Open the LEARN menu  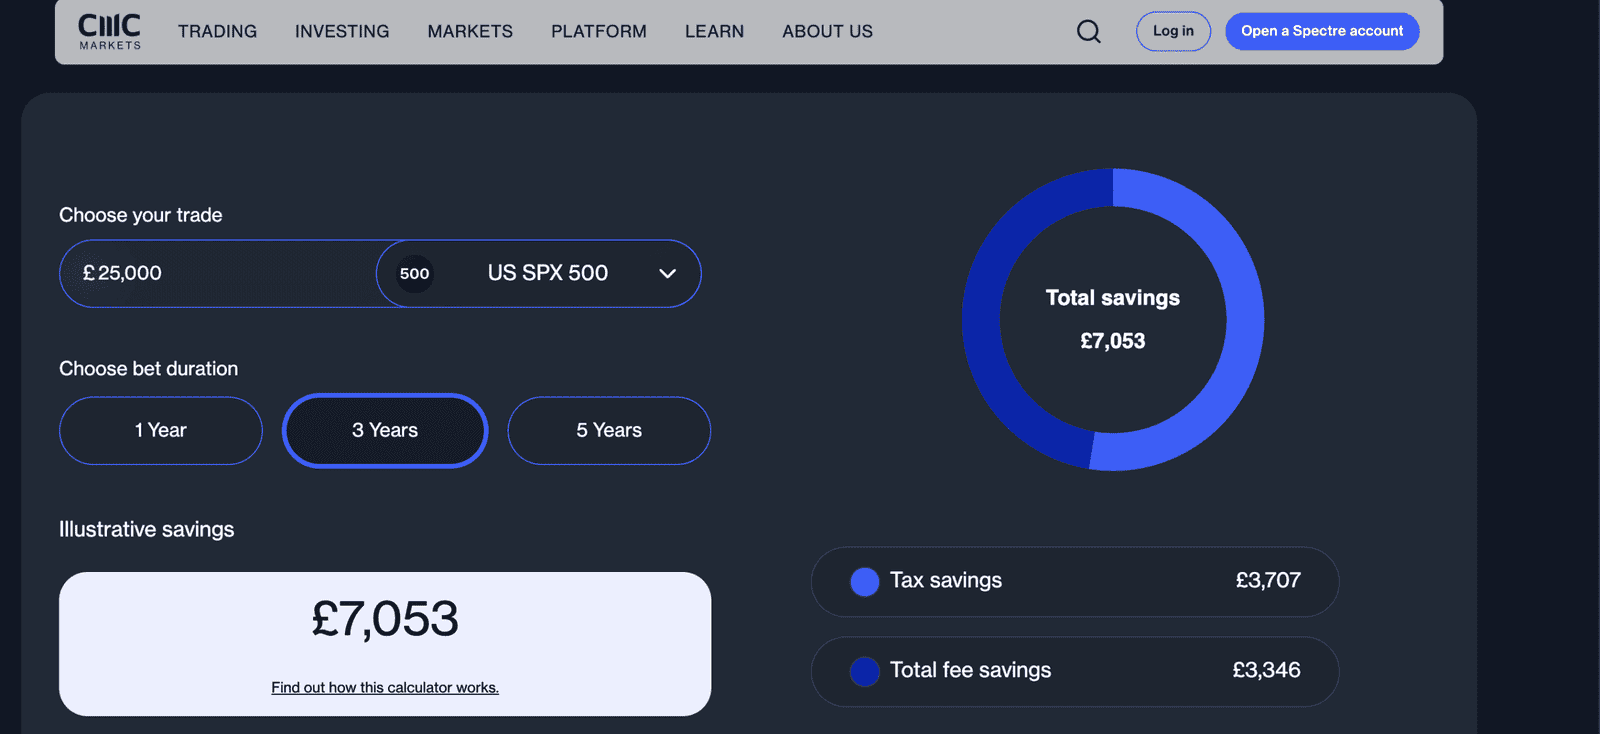[714, 32]
